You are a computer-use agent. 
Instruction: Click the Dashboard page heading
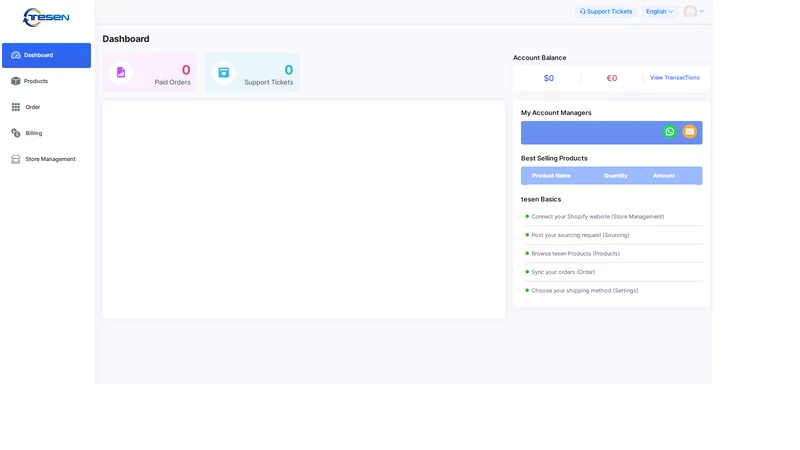pos(126,39)
